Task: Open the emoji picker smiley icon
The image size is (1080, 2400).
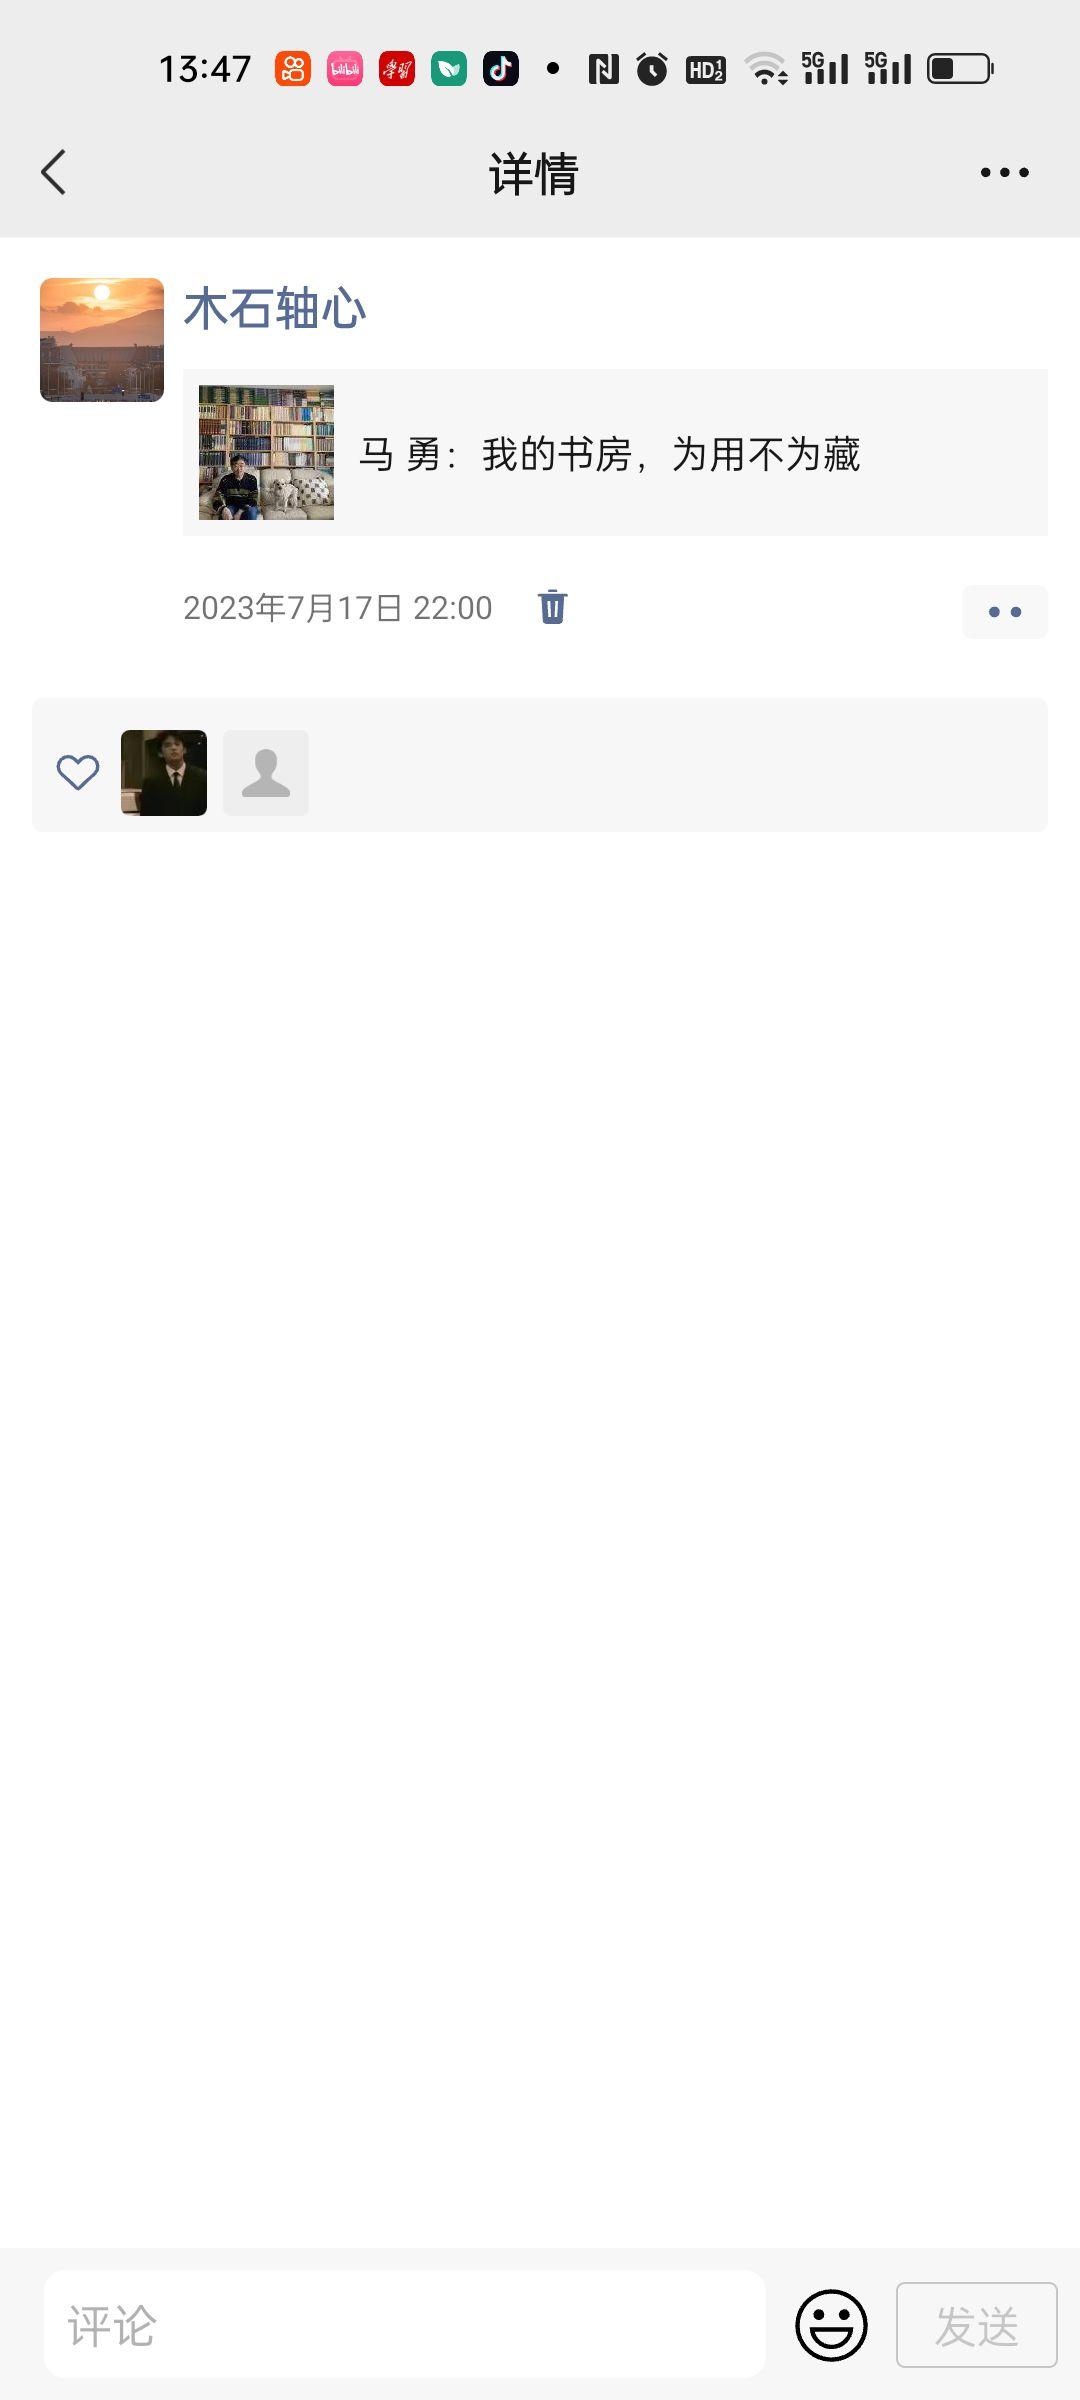Action: point(831,2325)
